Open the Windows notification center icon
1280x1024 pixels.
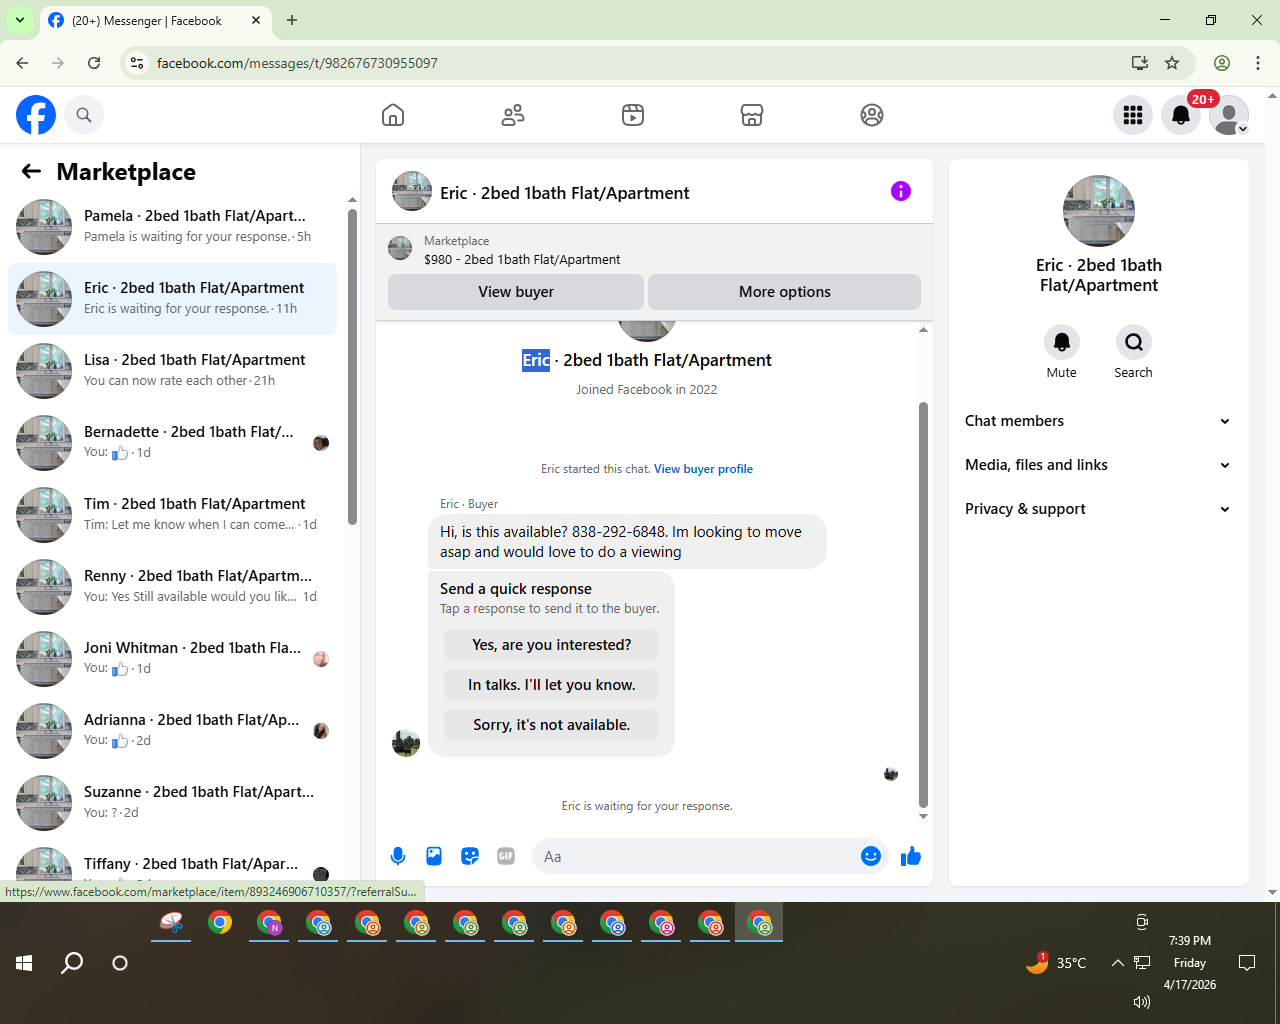tap(1247, 963)
